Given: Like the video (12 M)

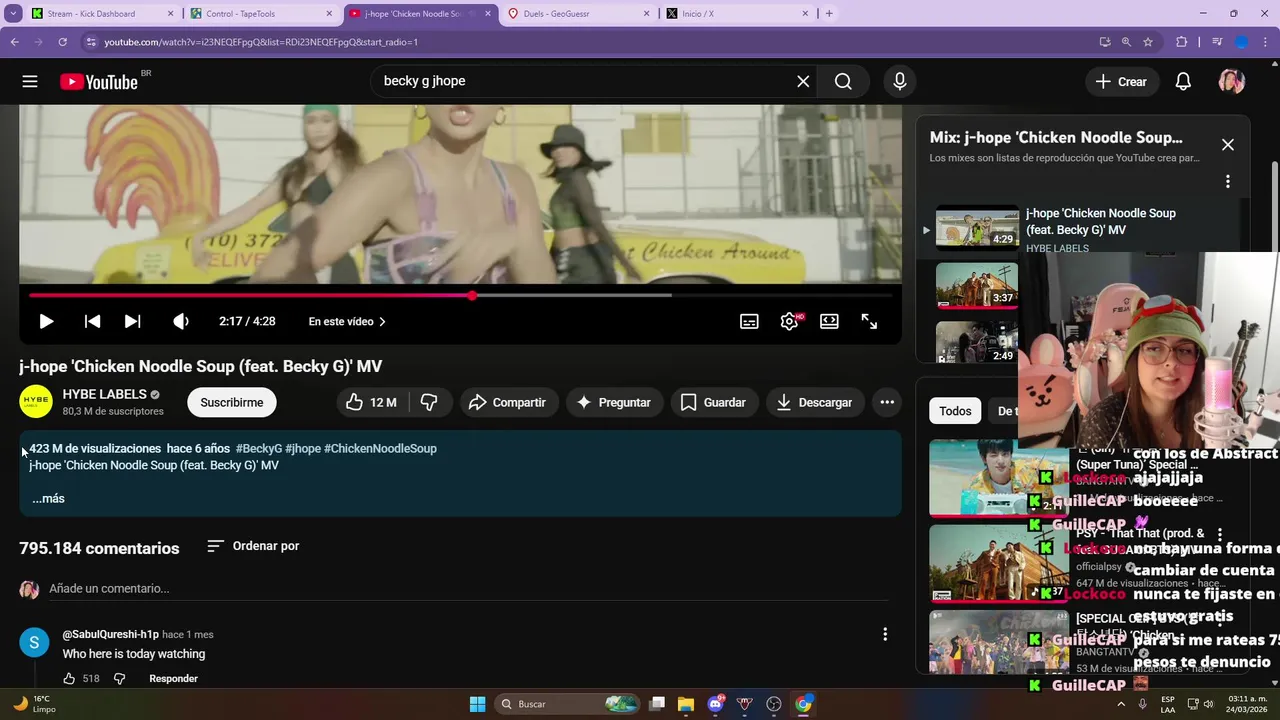Looking at the screenshot, I should (371, 402).
